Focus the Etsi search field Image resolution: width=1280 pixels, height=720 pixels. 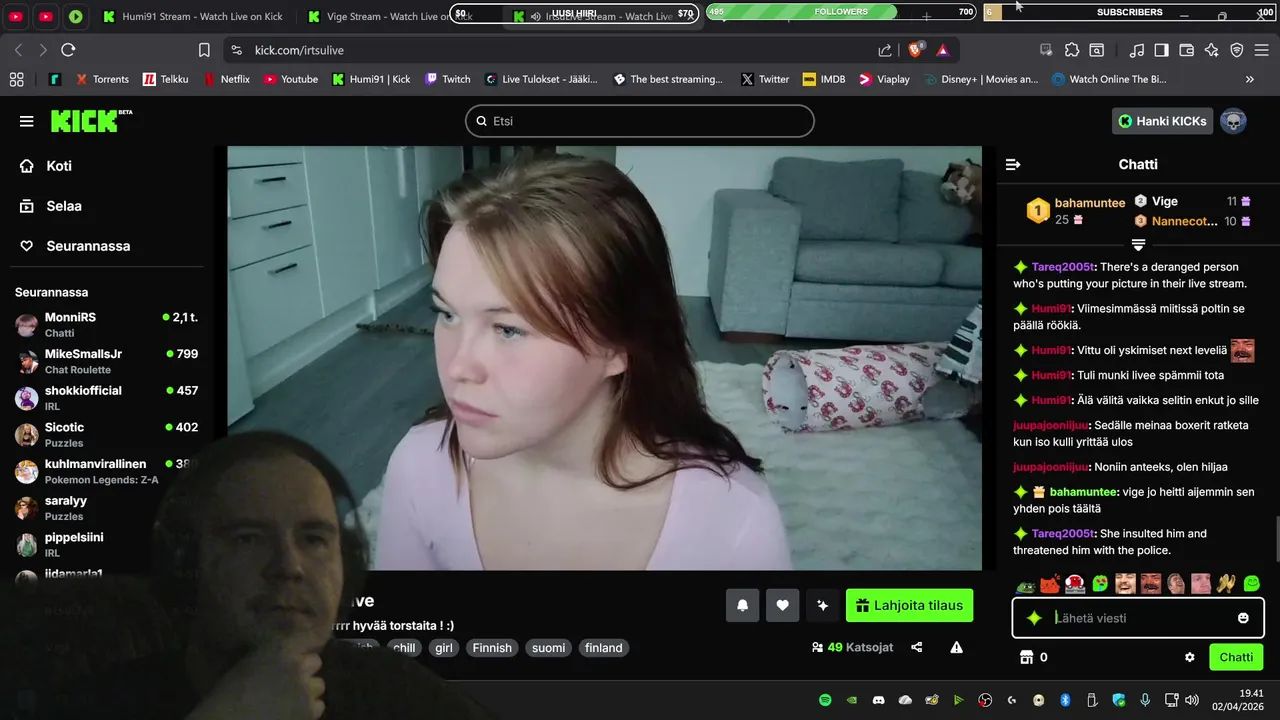click(640, 121)
